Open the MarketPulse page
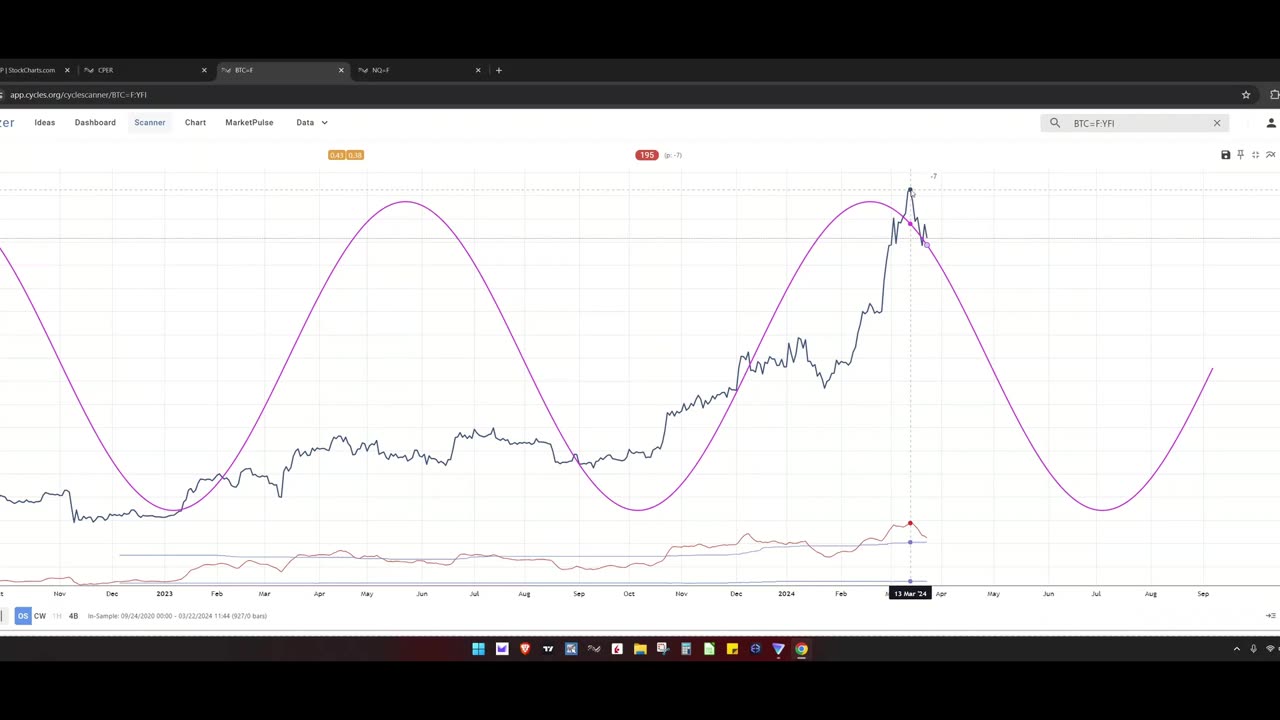Image resolution: width=1280 pixels, height=720 pixels. (x=249, y=122)
